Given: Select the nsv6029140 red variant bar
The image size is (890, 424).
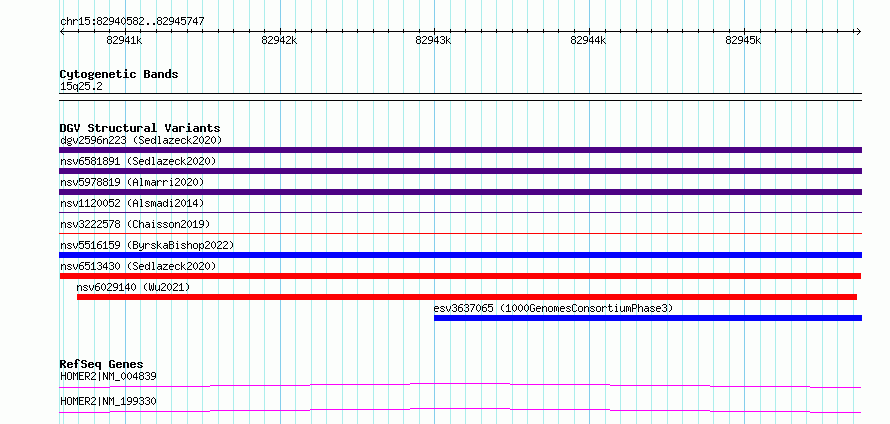Looking at the screenshot, I should tap(467, 297).
